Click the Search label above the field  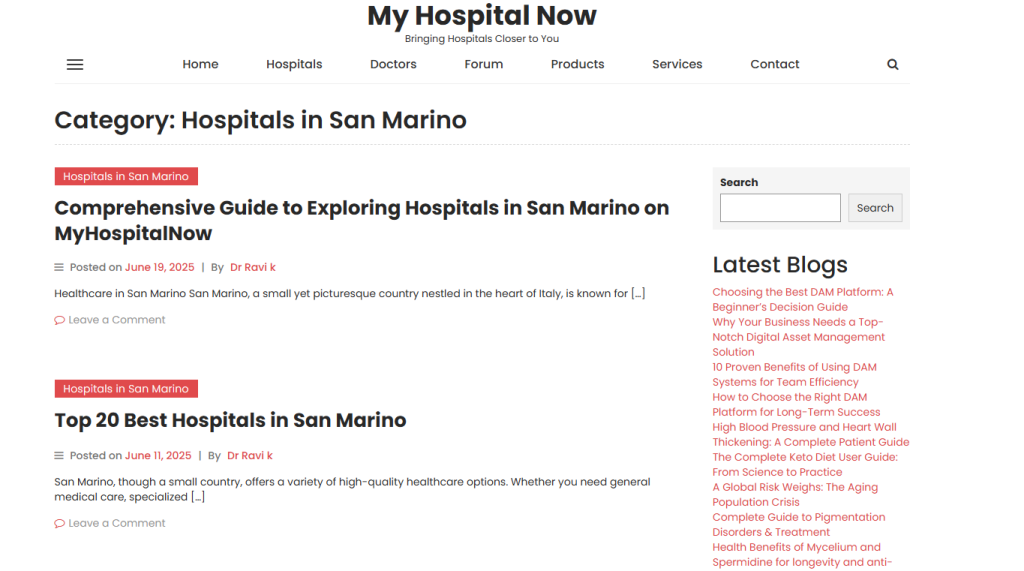pos(739,182)
